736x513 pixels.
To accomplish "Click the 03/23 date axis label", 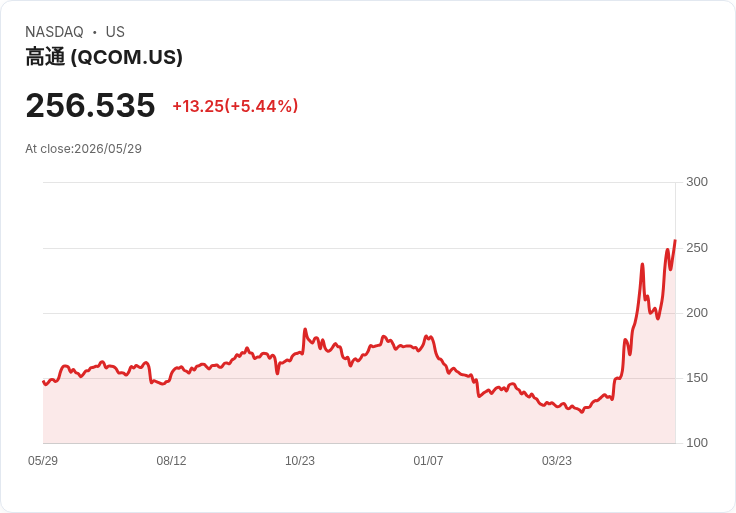I will pyautogui.click(x=557, y=460).
